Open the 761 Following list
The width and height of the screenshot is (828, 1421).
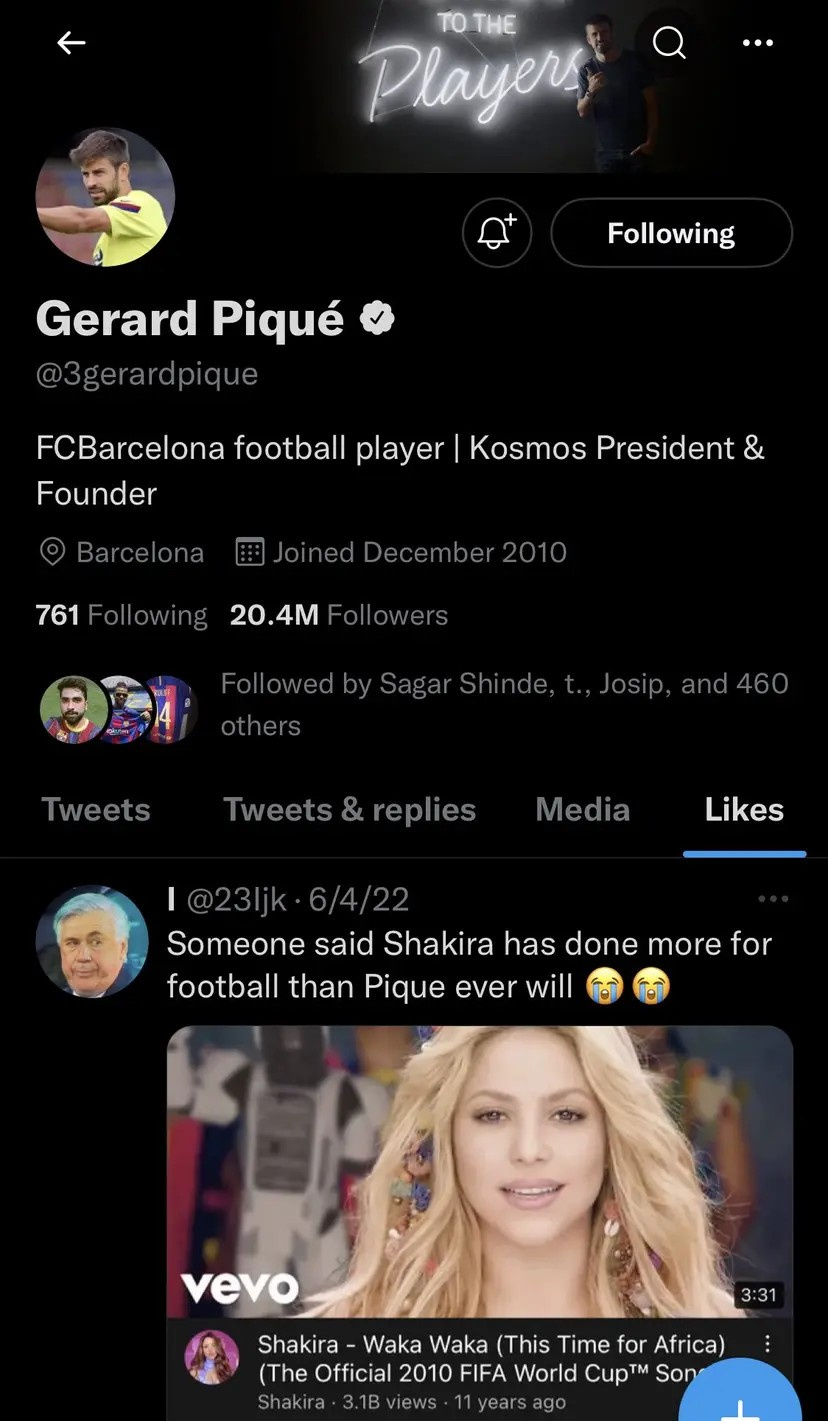point(121,614)
